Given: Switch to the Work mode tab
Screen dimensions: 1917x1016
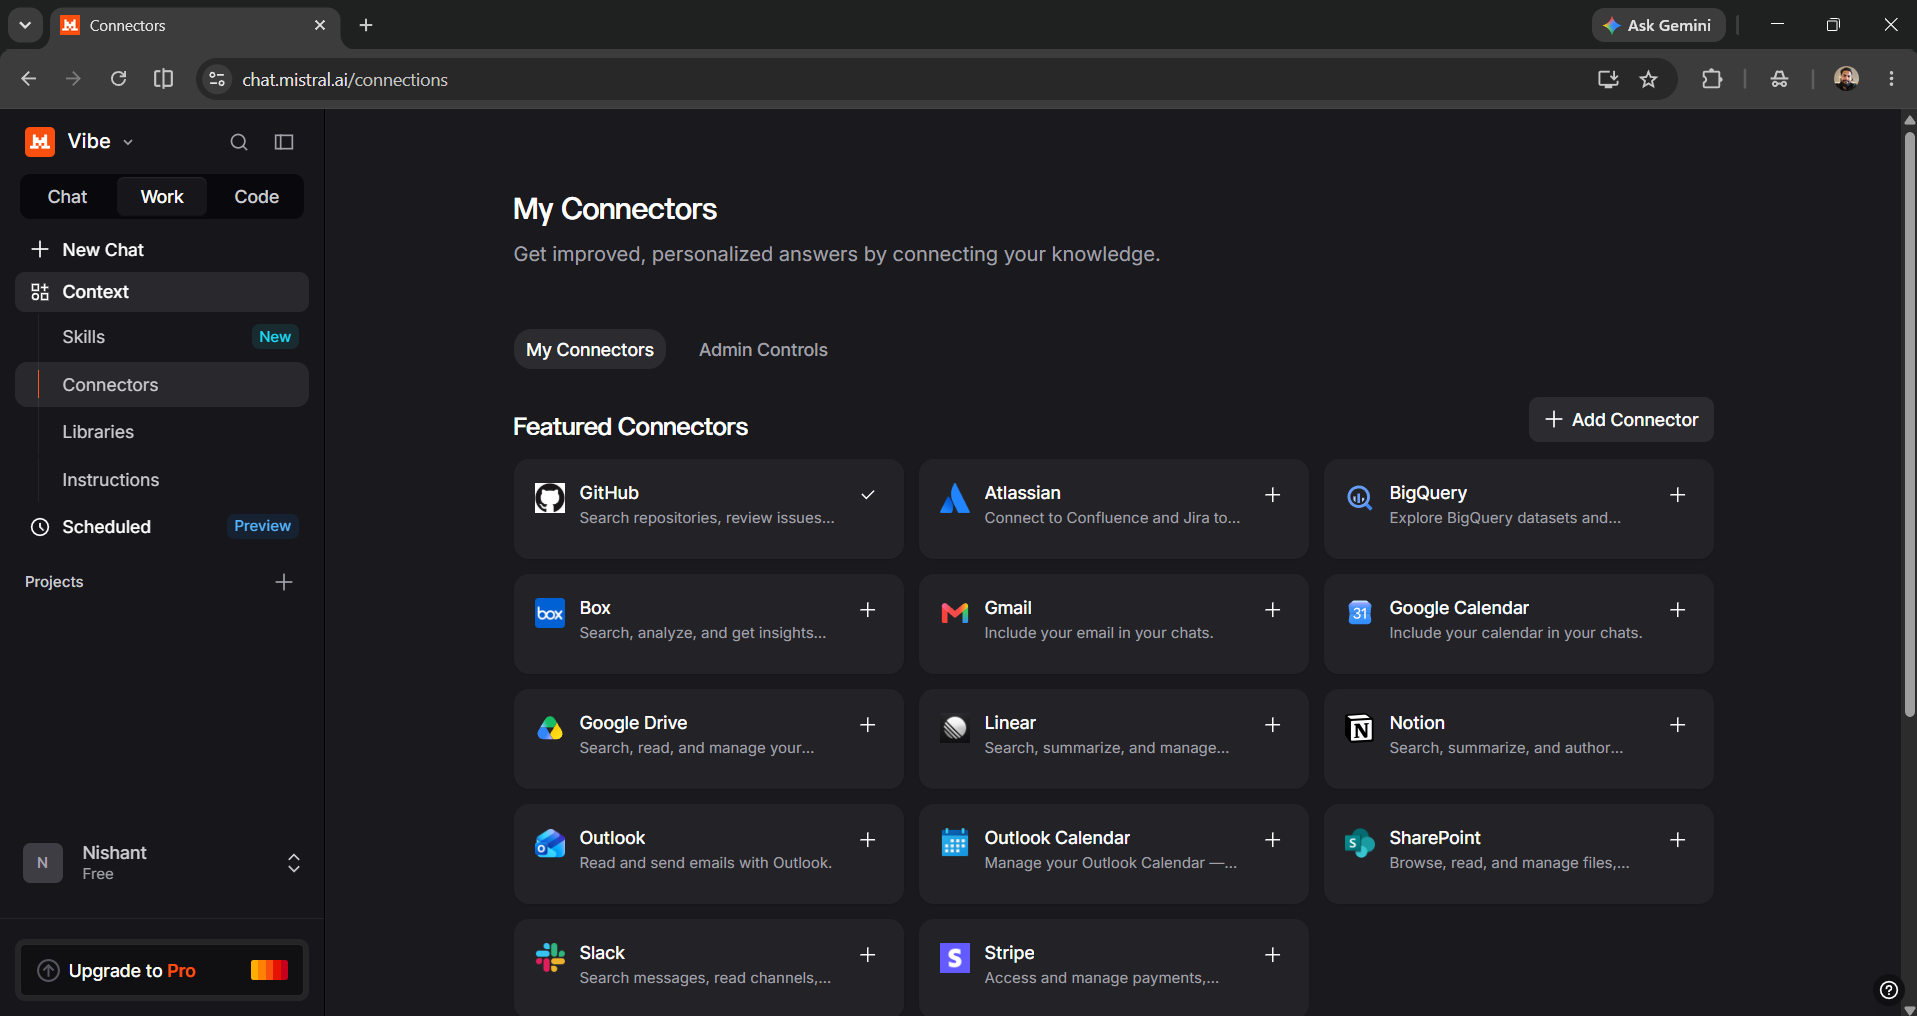Looking at the screenshot, I should 162,197.
